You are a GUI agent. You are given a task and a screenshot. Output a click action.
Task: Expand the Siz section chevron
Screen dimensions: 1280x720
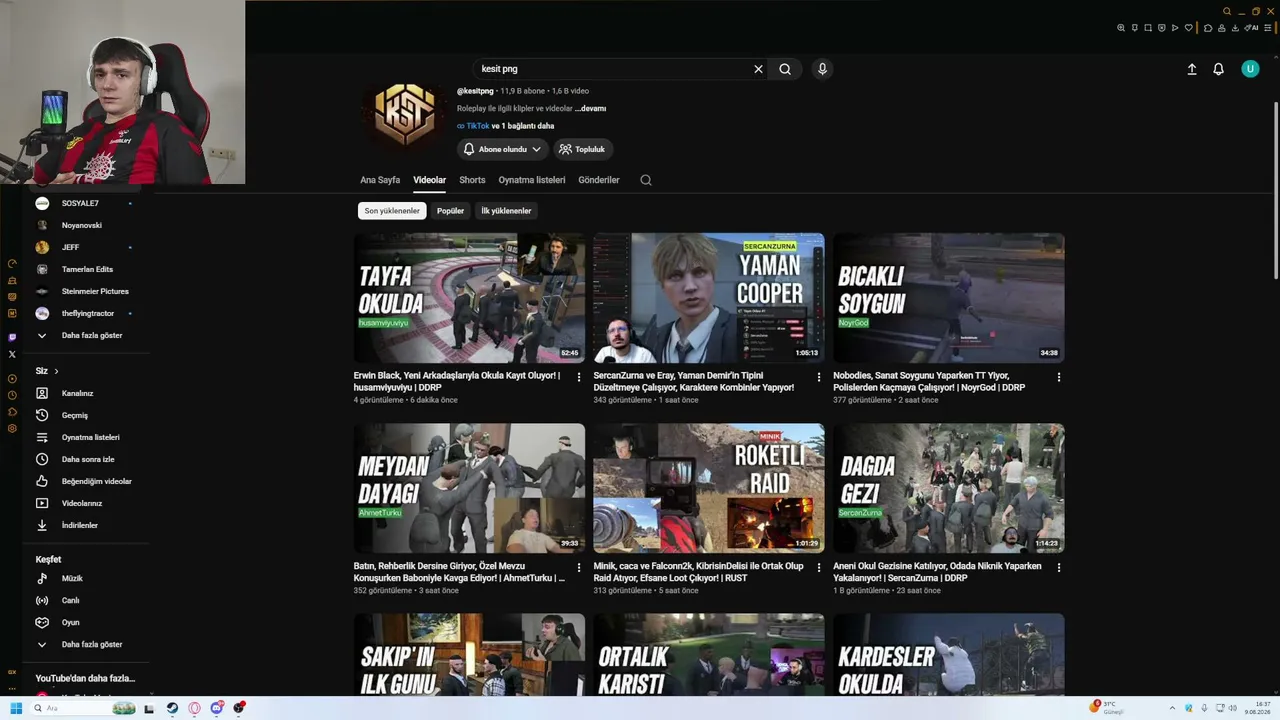coord(56,371)
